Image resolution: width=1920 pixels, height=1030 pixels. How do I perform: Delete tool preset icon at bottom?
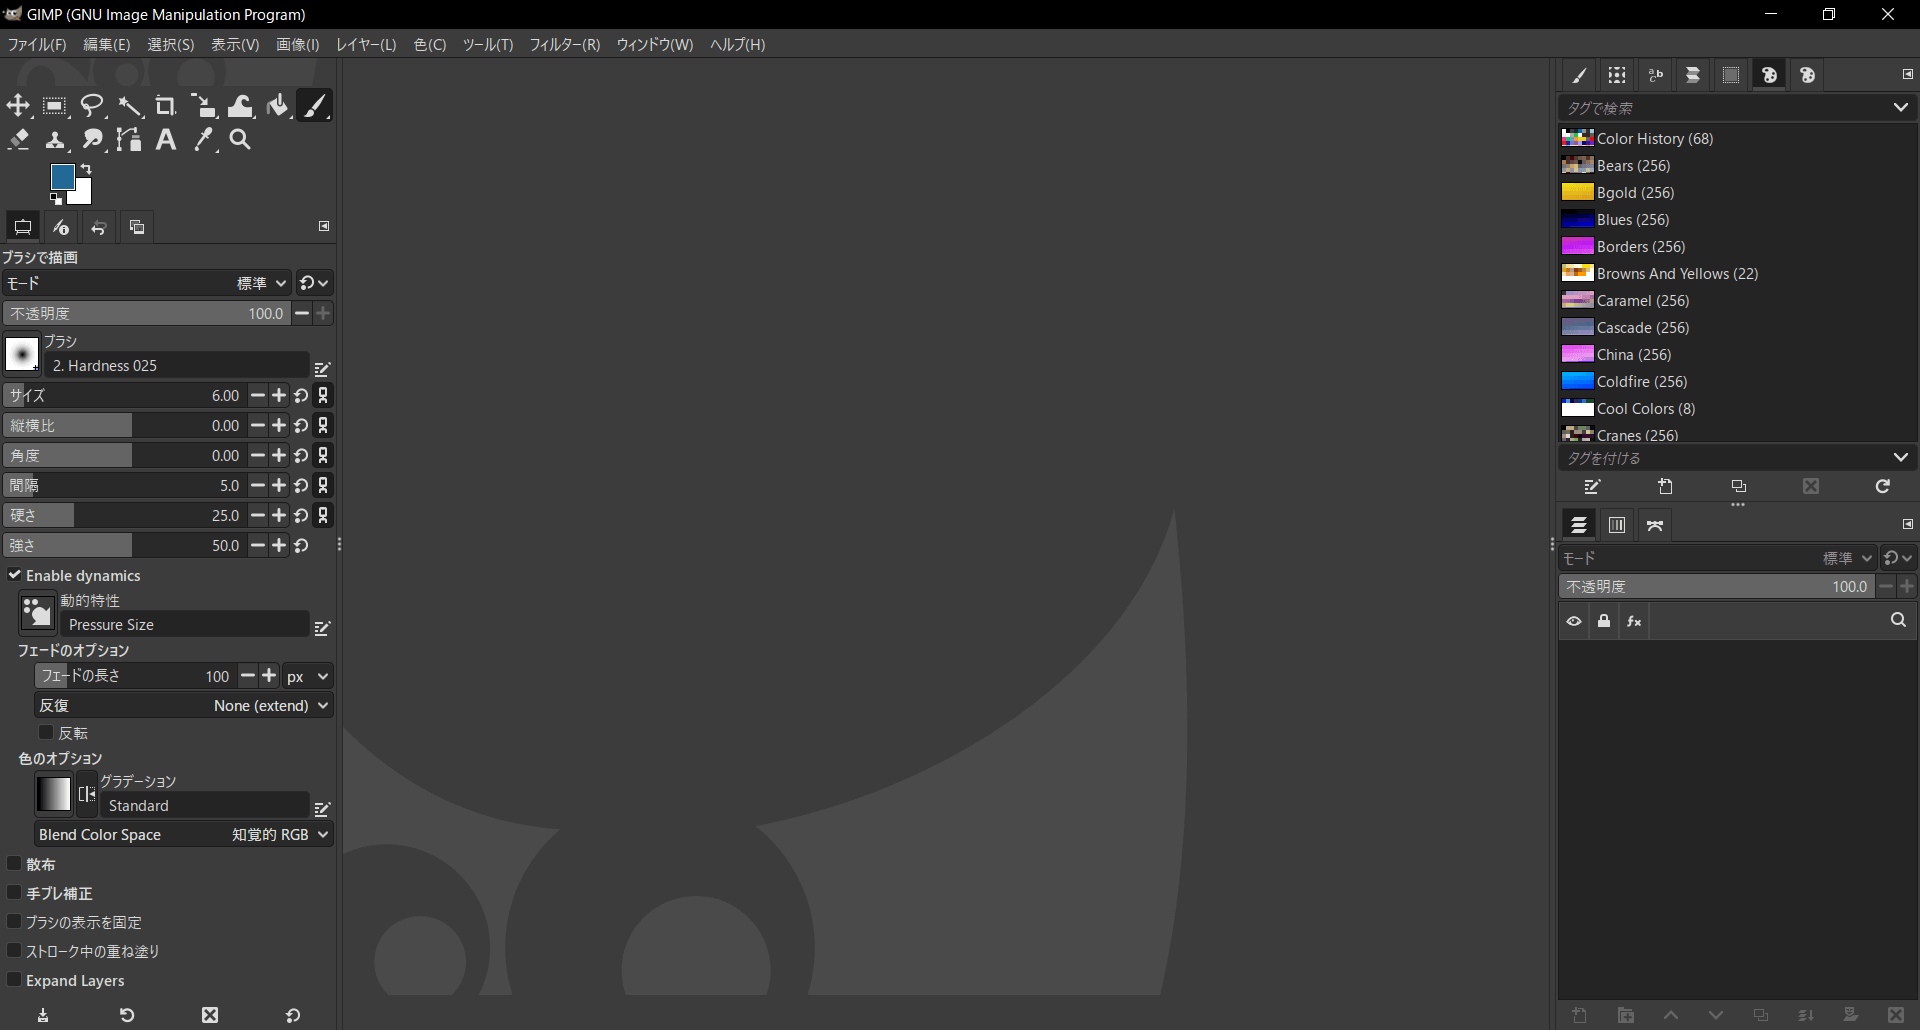(210, 1015)
